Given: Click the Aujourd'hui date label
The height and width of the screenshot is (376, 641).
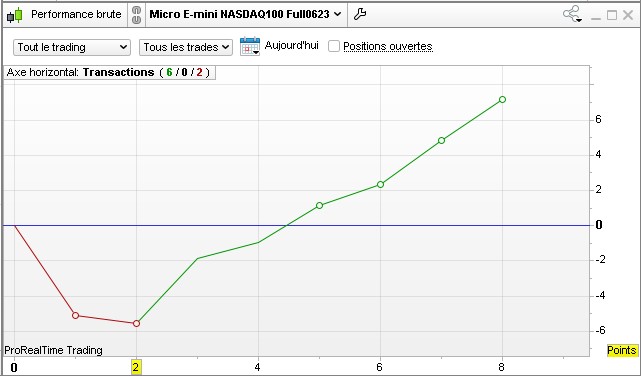Looking at the screenshot, I should tap(291, 45).
